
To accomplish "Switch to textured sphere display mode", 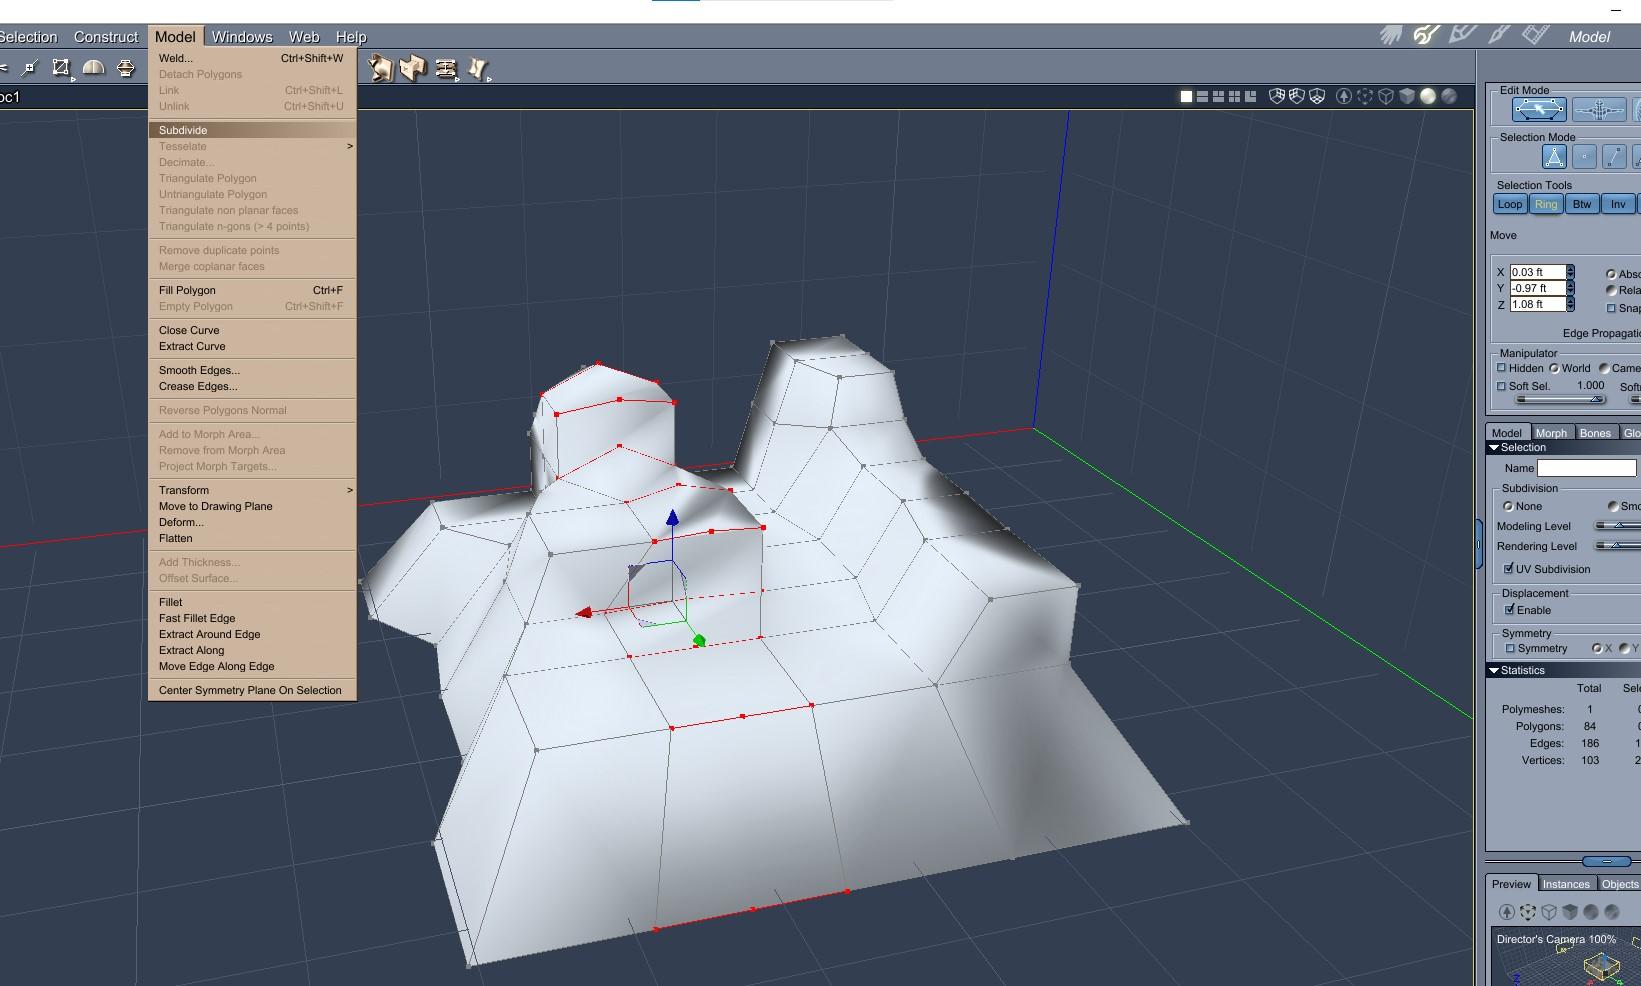I will click(x=1449, y=96).
